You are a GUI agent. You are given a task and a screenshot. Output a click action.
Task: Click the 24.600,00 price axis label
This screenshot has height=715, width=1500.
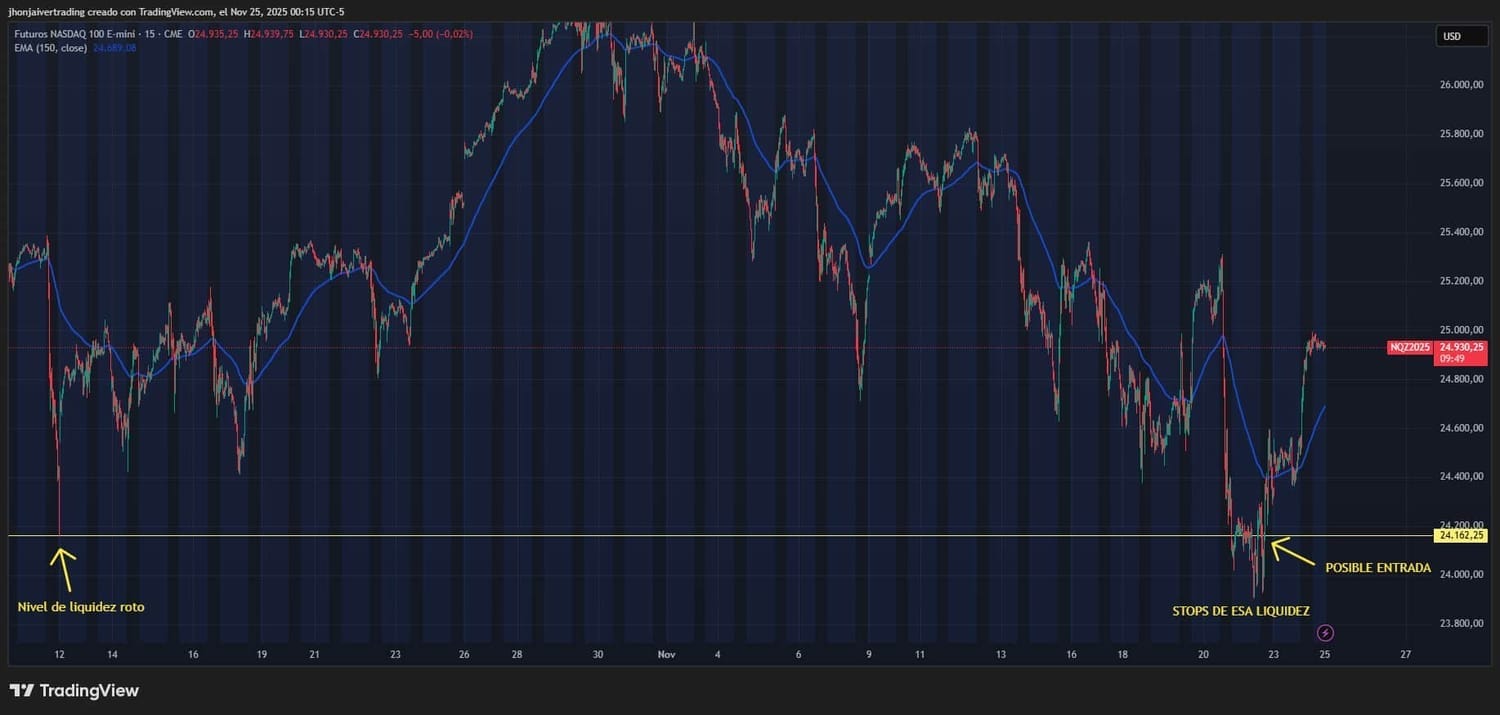point(1460,428)
